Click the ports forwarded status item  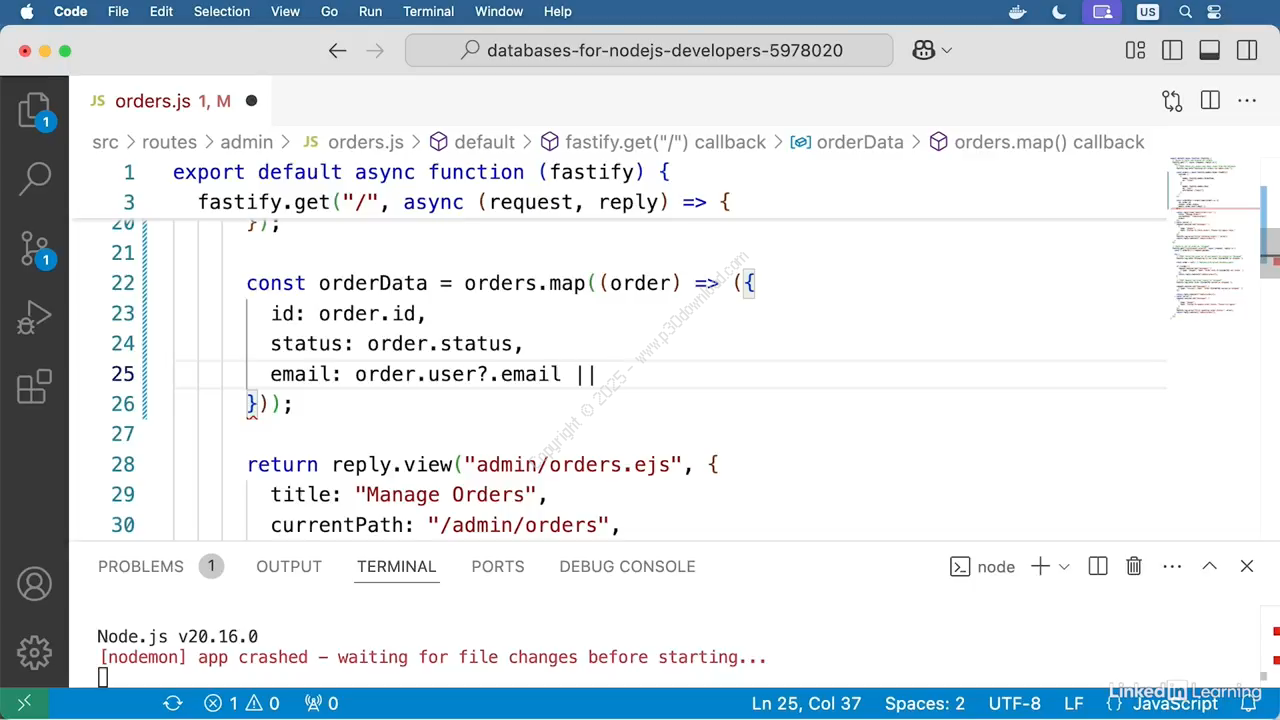pos(321,703)
